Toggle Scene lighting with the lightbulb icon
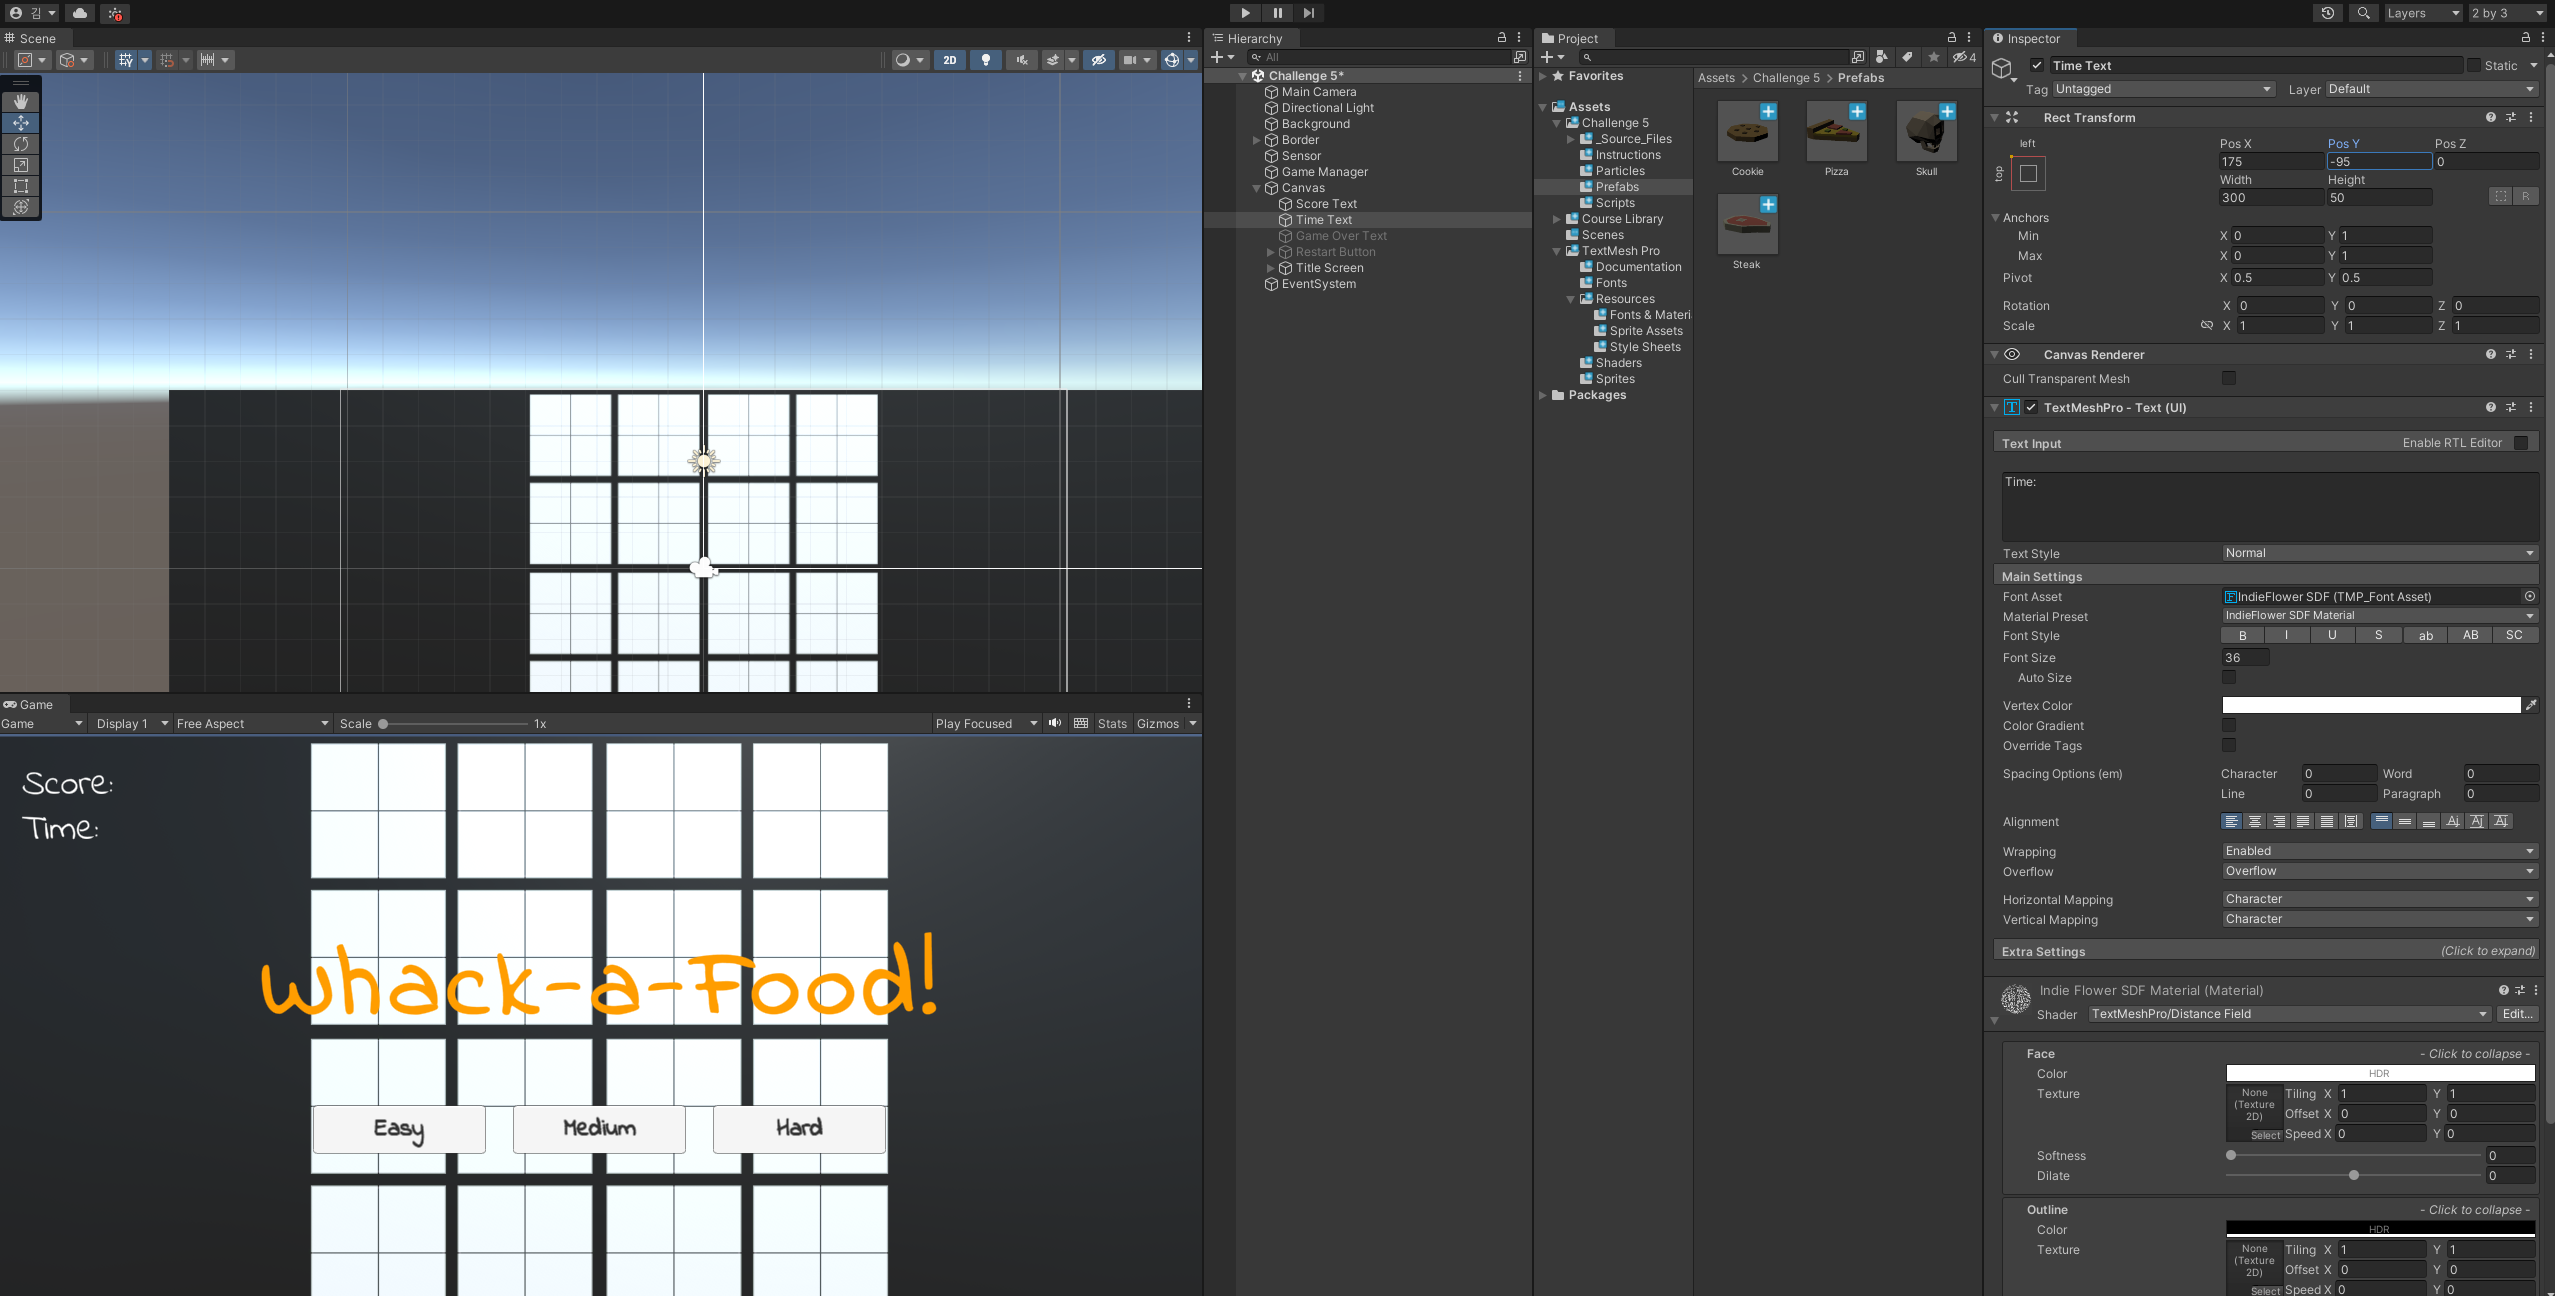 [986, 60]
